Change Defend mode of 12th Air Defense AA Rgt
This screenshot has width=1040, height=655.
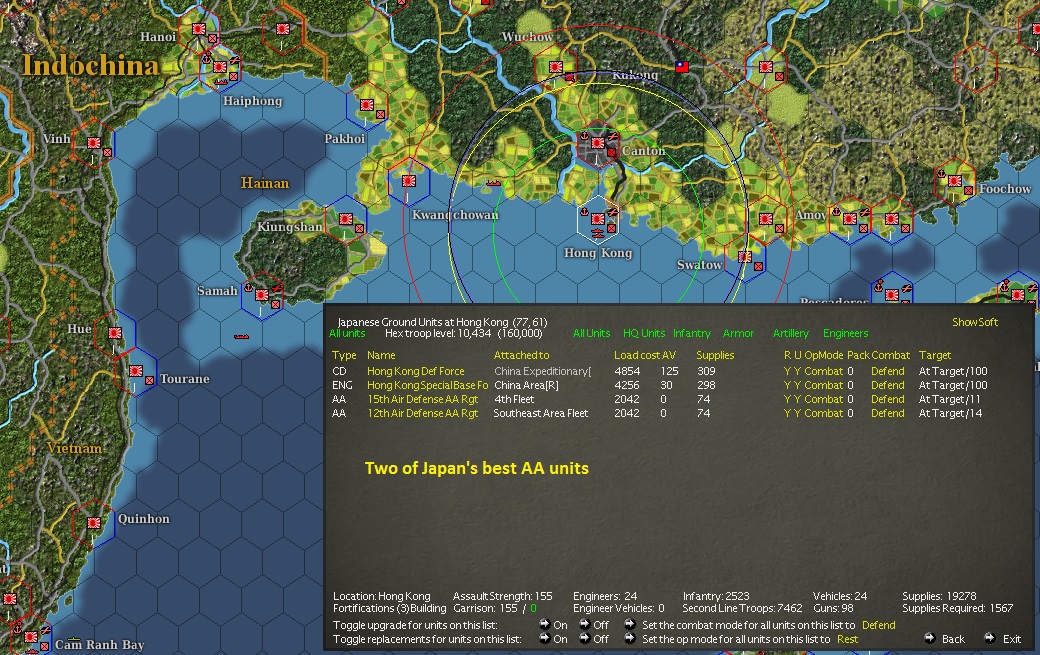pyautogui.click(x=887, y=413)
